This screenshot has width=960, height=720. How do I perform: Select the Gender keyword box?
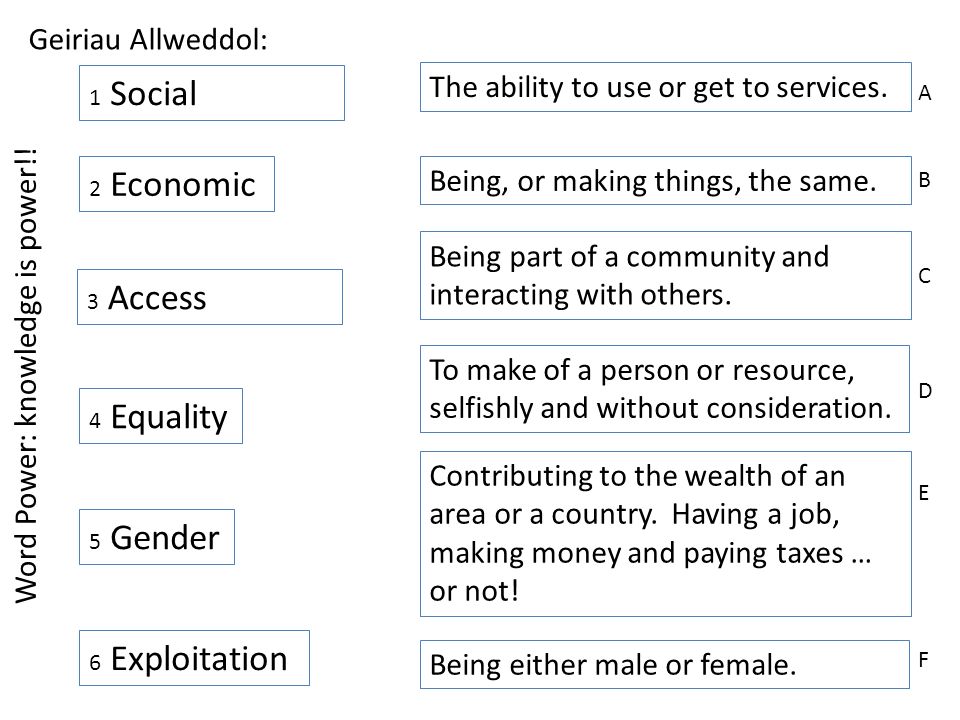157,537
